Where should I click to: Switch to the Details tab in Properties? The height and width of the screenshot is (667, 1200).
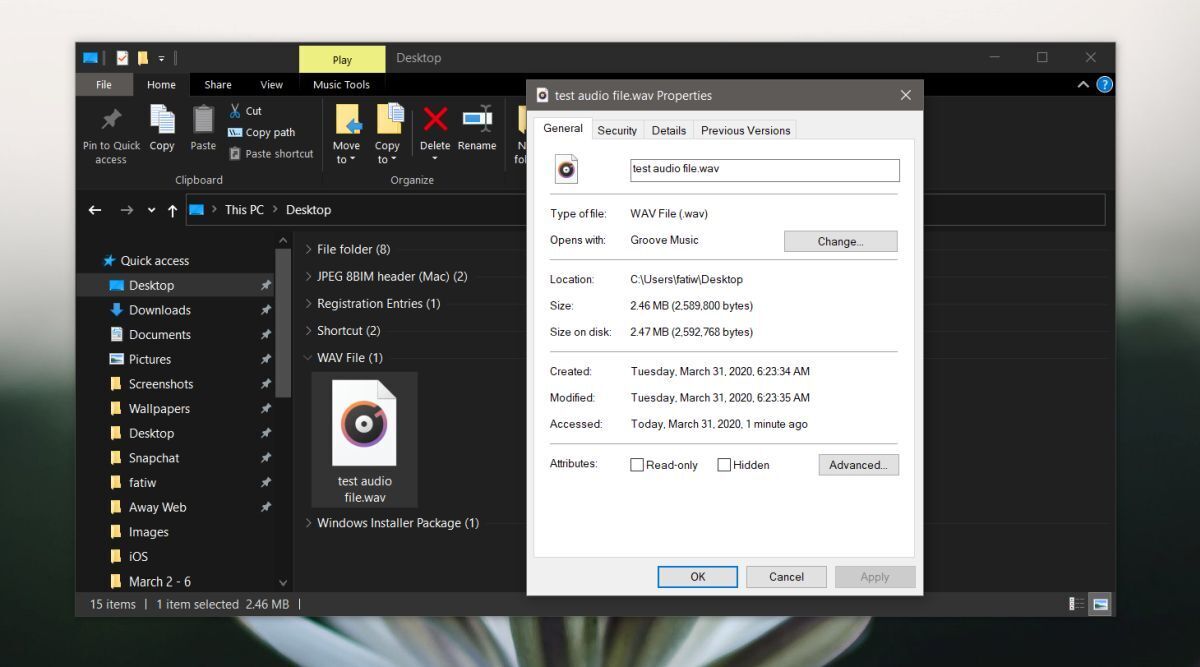[668, 130]
